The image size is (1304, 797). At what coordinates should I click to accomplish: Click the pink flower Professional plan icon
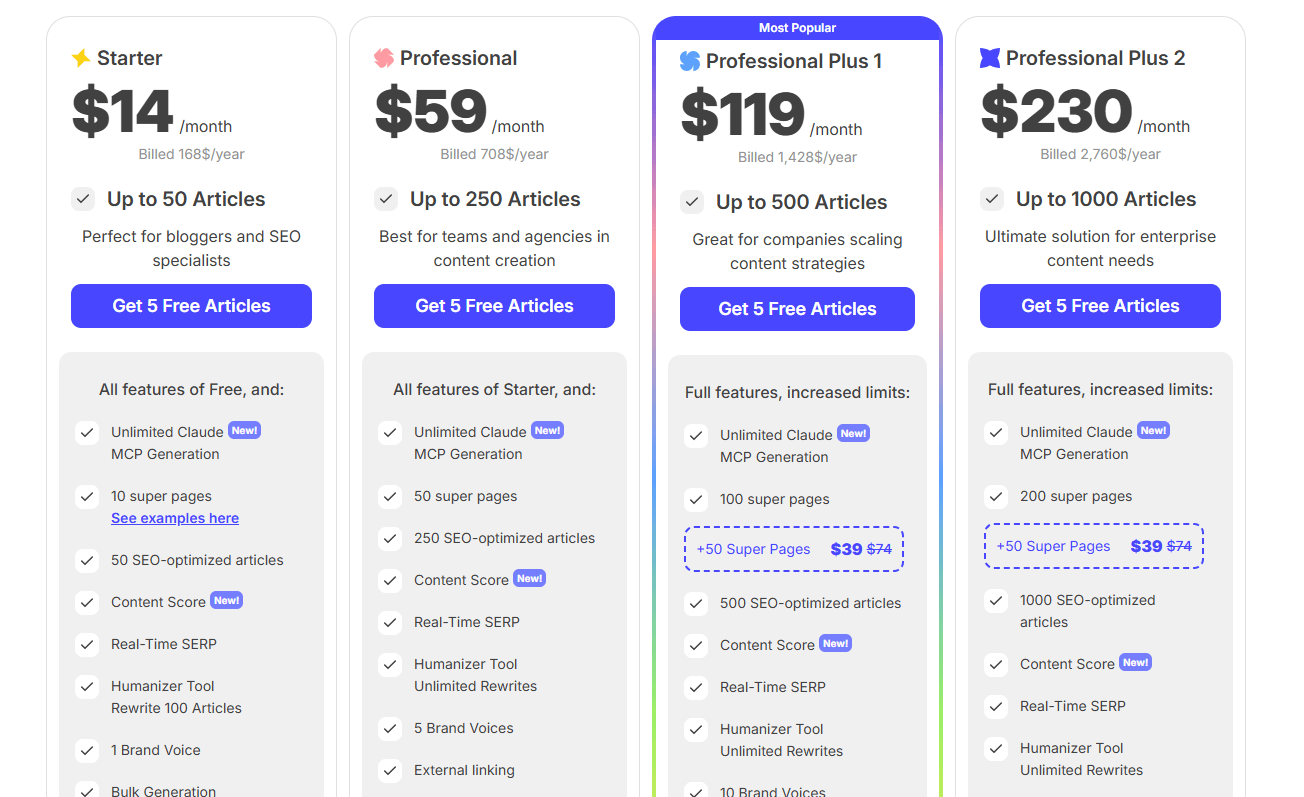point(384,58)
